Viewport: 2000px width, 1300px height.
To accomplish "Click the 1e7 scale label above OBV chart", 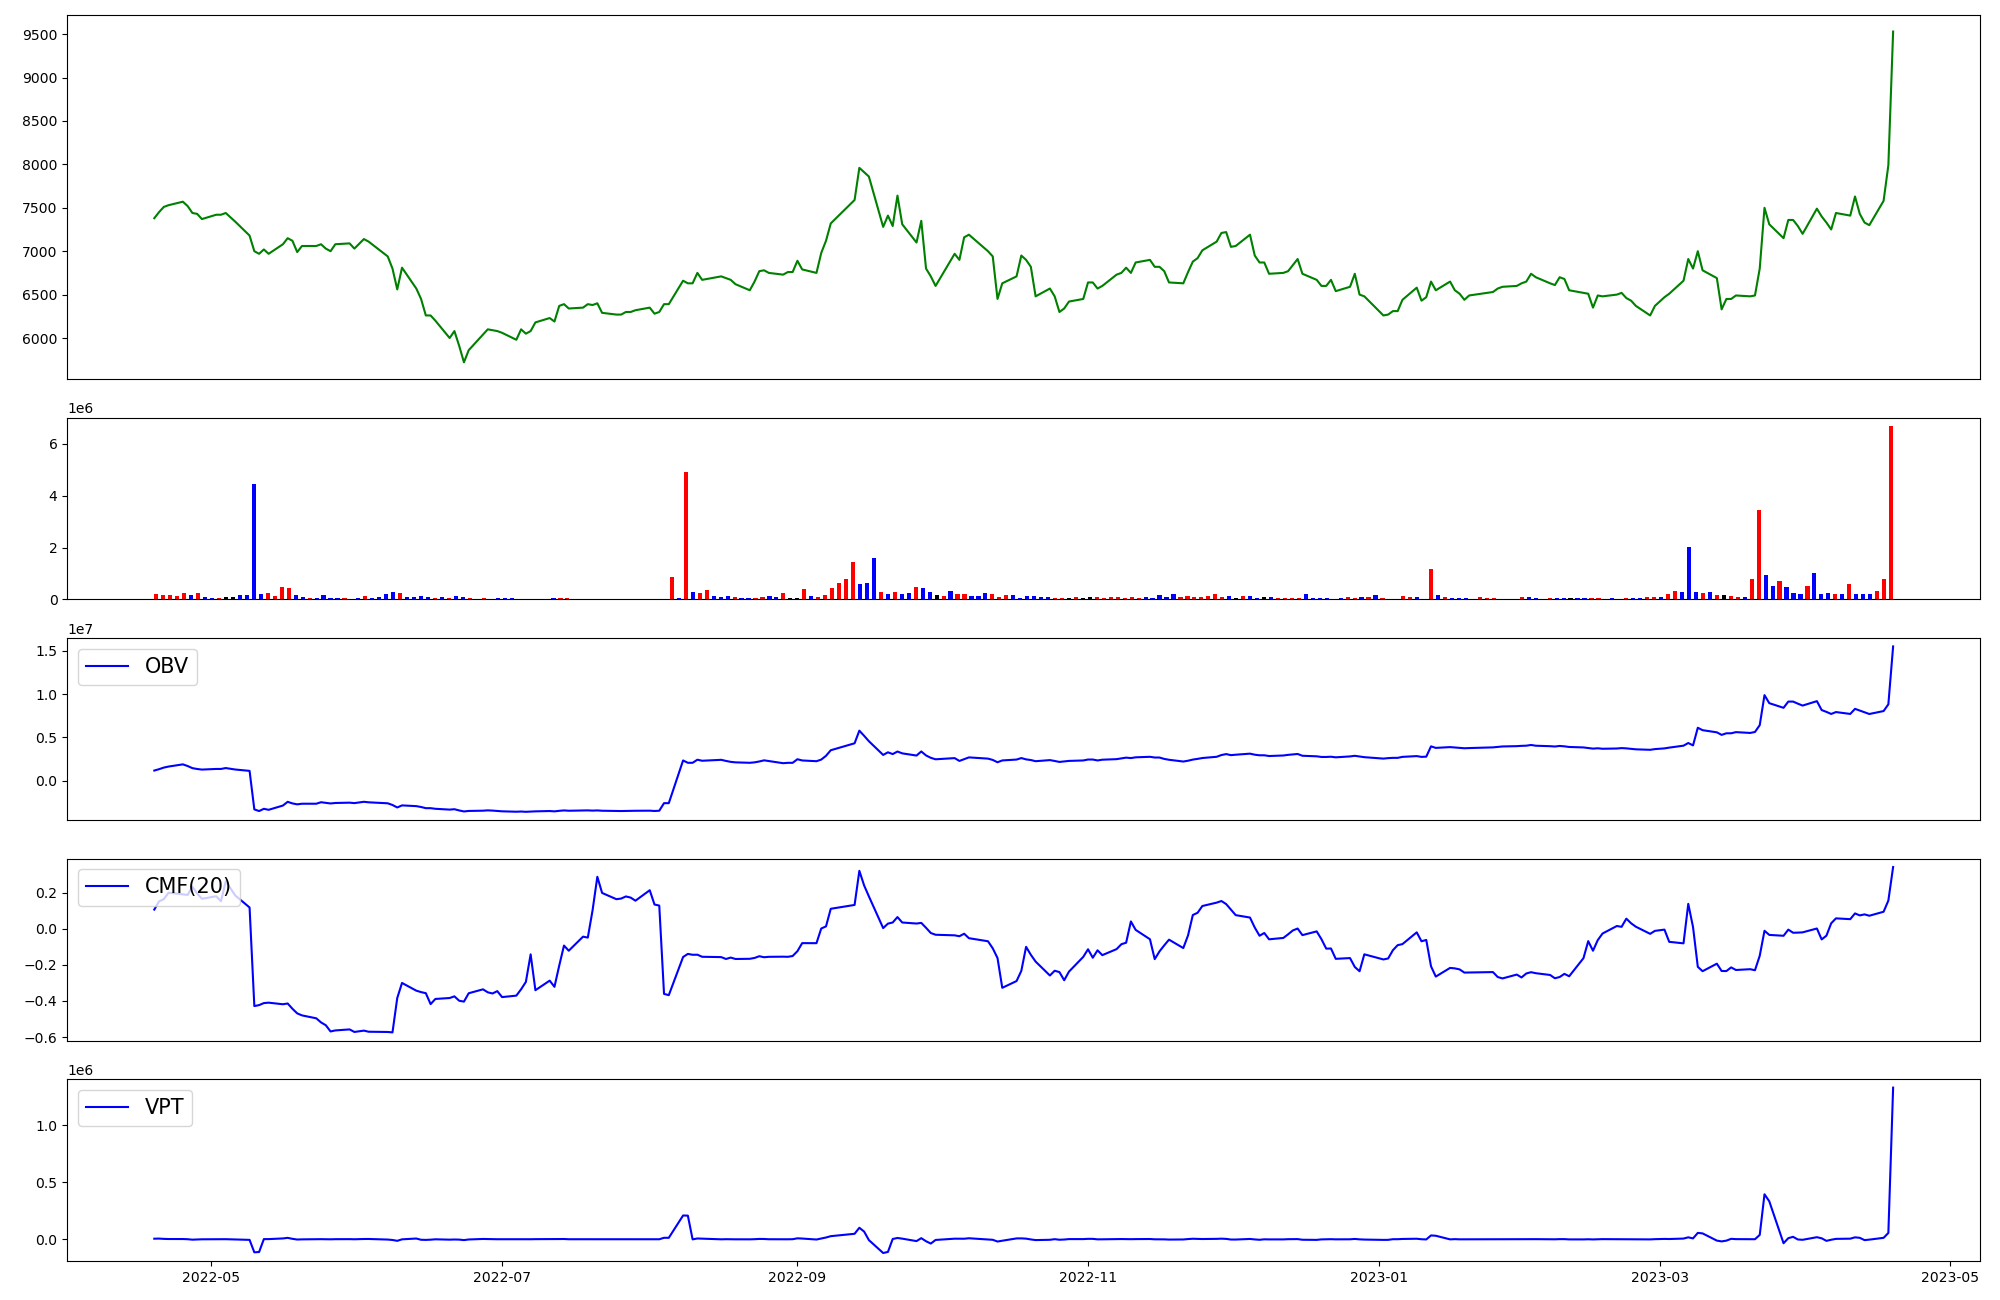I will (x=82, y=629).
